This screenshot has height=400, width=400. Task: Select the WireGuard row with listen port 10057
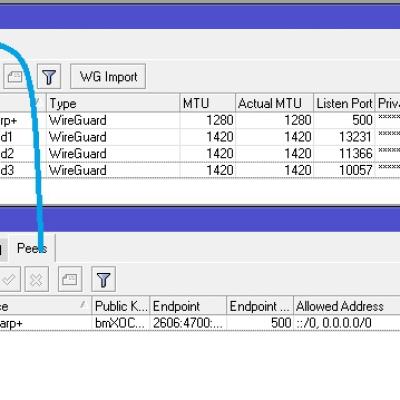tap(200, 170)
